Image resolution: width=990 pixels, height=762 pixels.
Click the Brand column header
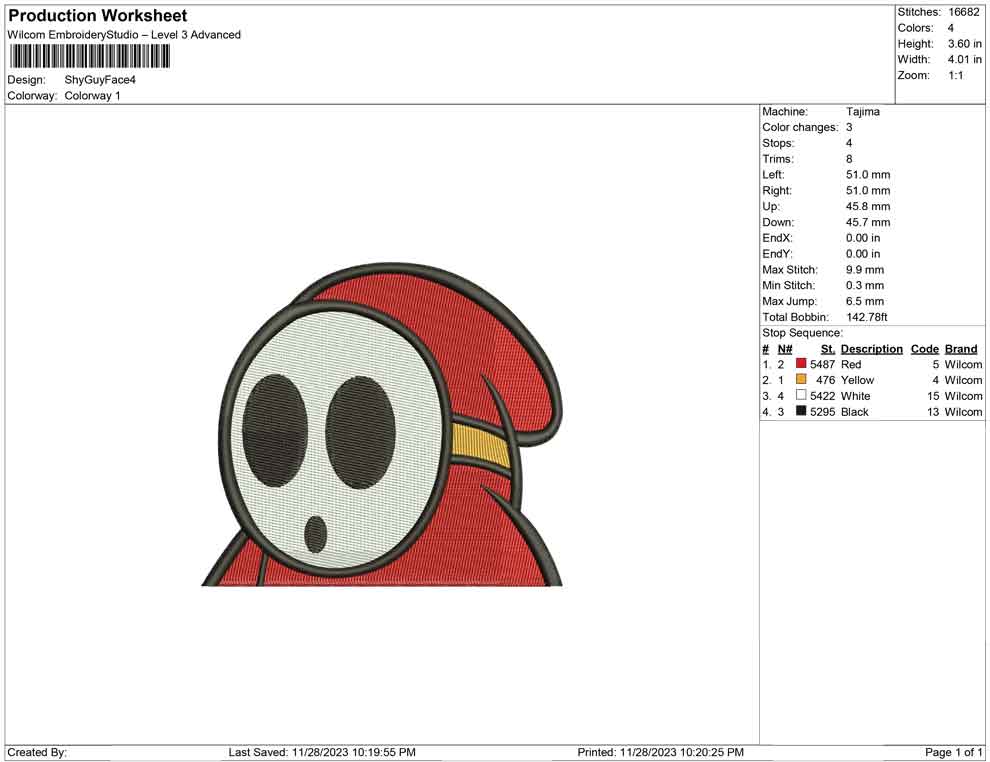point(961,349)
